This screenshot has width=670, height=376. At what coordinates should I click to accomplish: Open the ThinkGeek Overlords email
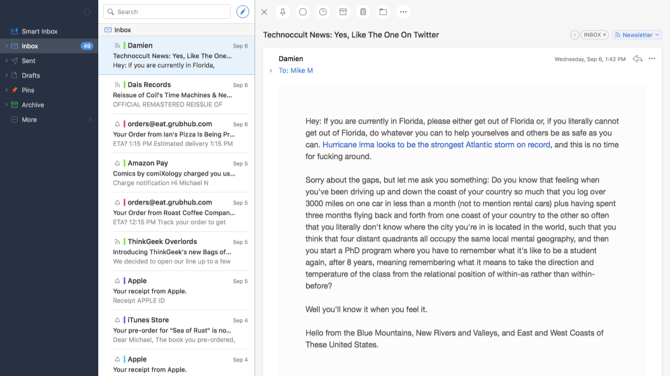(x=176, y=252)
